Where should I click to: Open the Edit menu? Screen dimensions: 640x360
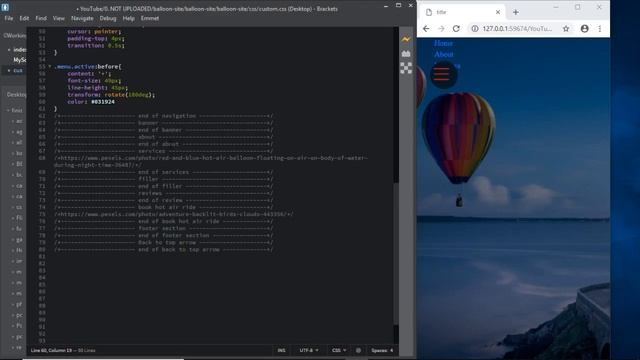(24, 18)
